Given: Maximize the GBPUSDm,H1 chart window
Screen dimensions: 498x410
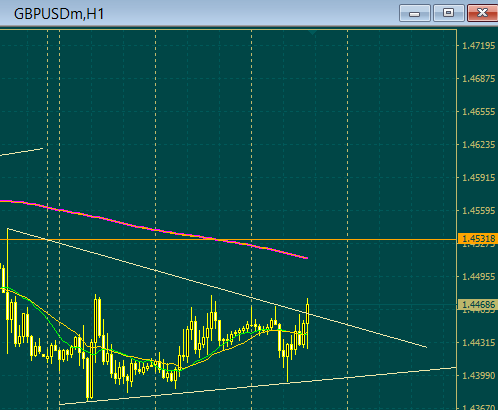Looking at the screenshot, I should tap(449, 13).
